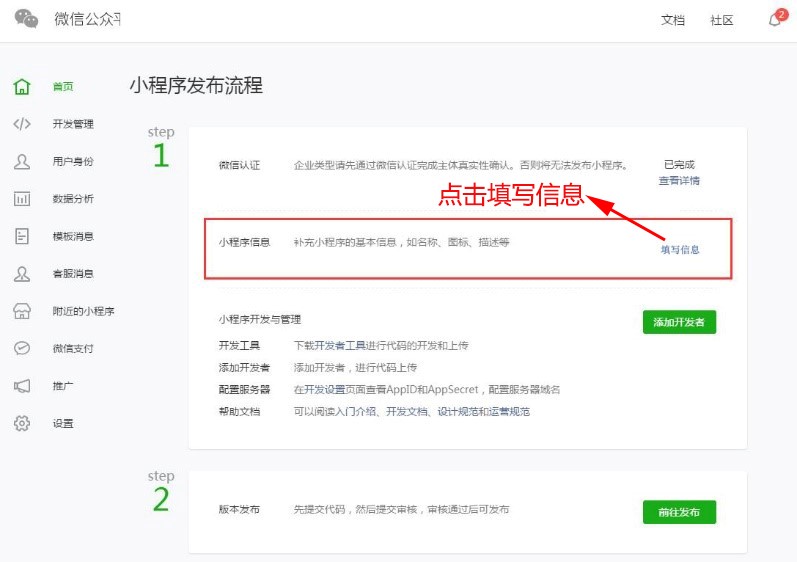Click the green 添加开发者 button
This screenshot has height=562, width=797.
click(x=679, y=322)
